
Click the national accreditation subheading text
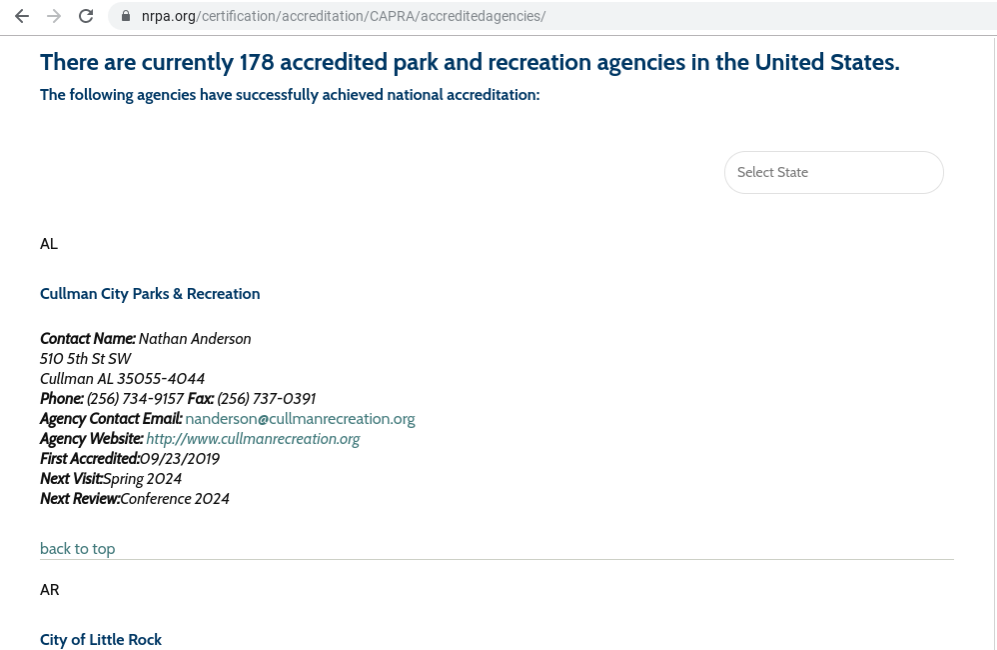click(290, 95)
